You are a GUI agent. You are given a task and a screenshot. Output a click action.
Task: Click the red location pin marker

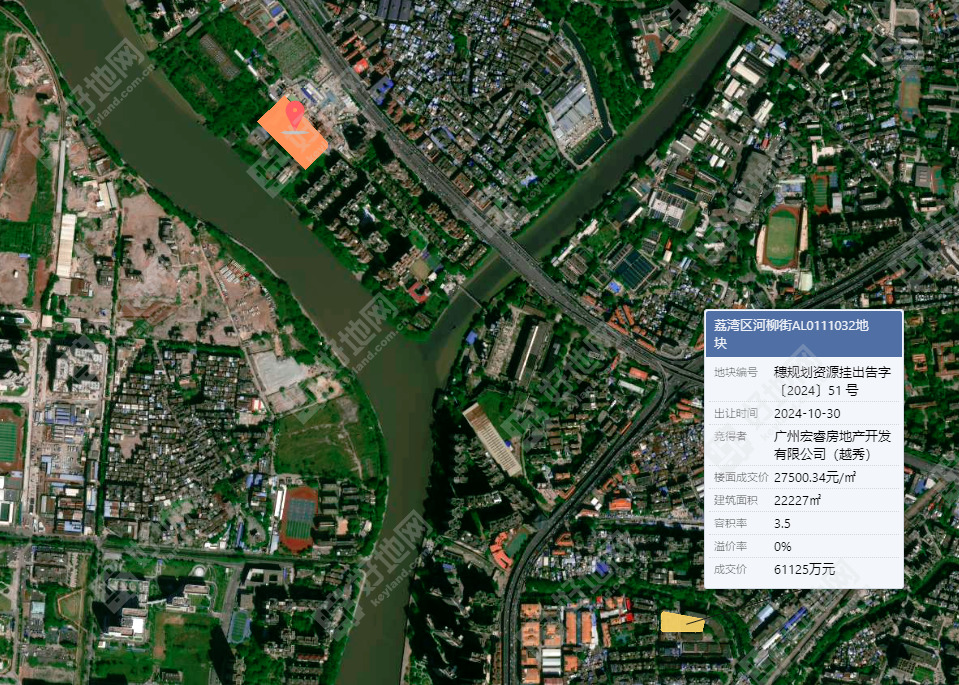tap(295, 115)
